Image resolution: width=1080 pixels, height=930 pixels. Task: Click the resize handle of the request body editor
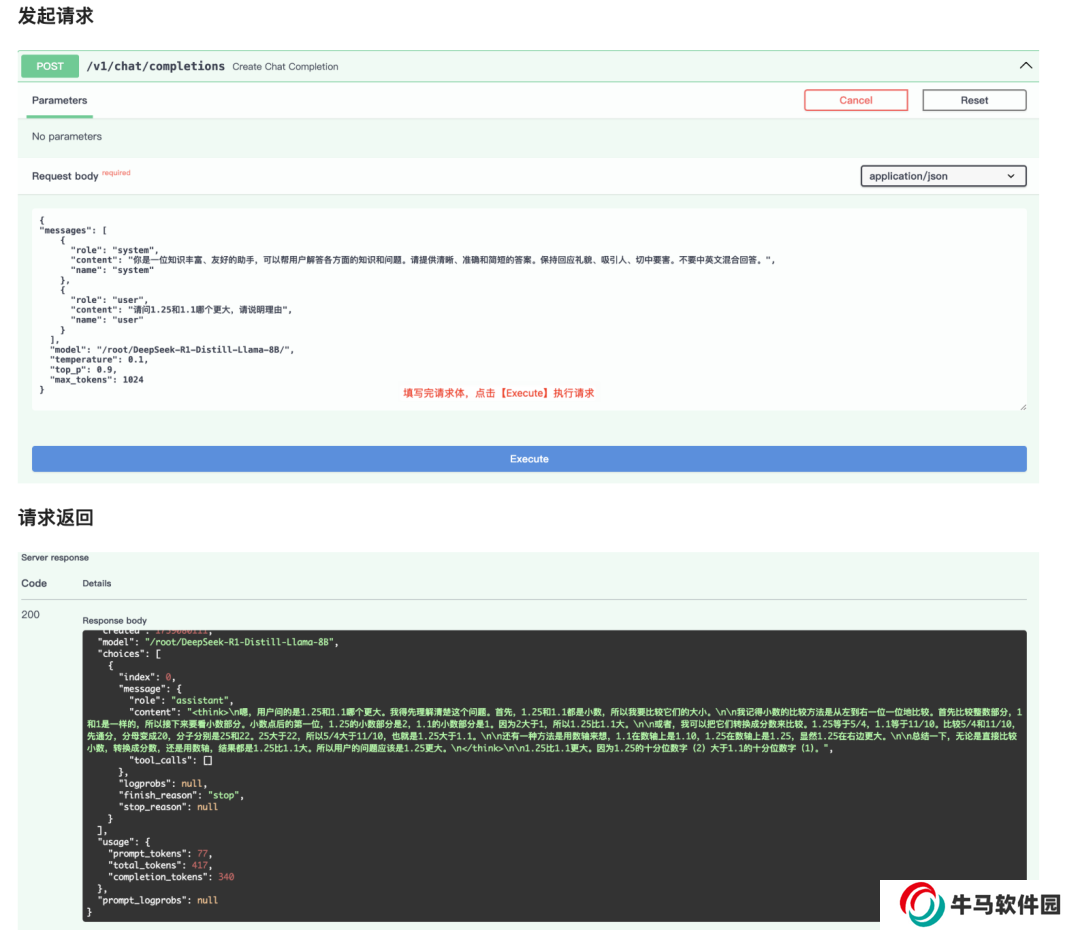coord(1022,406)
